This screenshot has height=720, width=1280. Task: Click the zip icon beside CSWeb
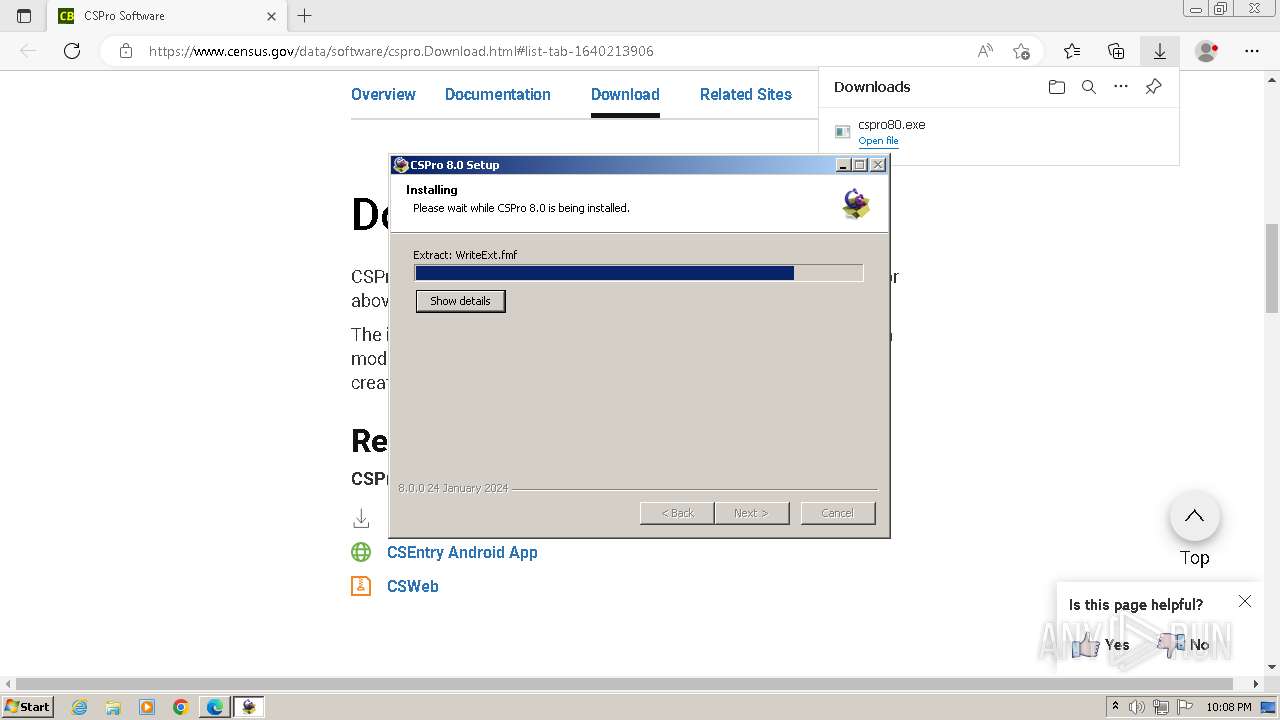[x=361, y=586]
